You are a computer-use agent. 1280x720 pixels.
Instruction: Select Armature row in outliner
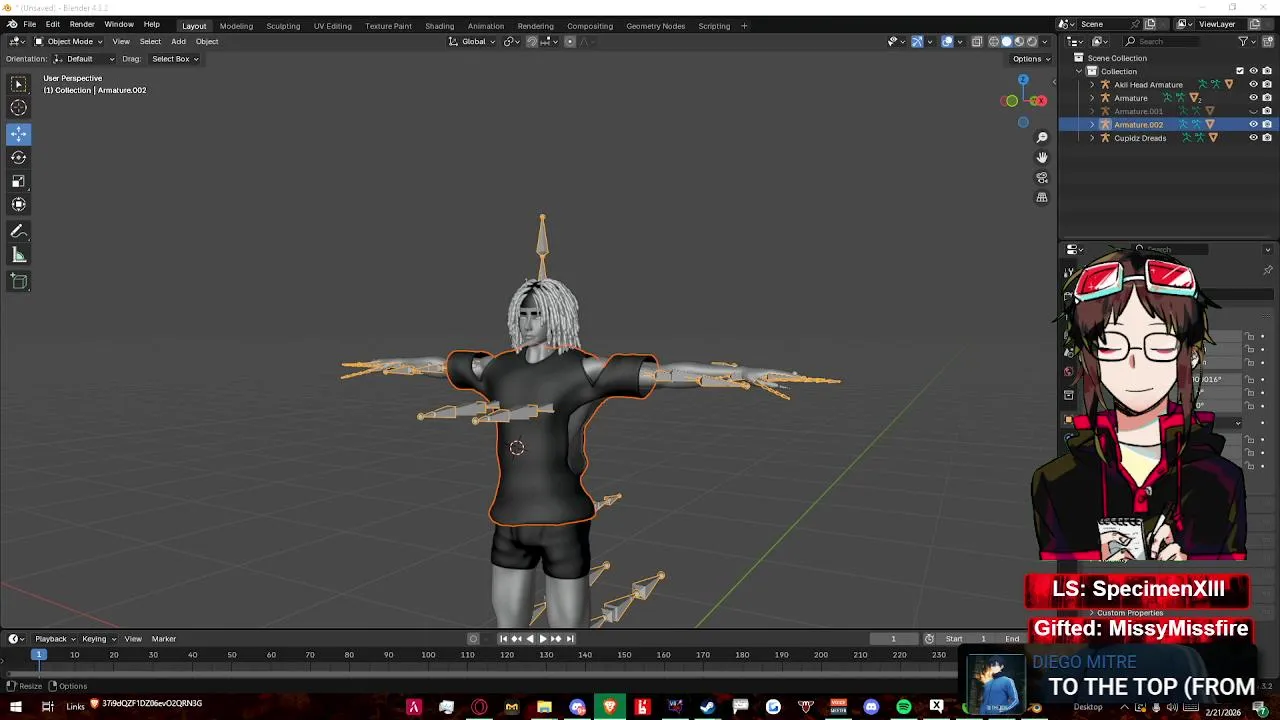[1131, 98]
